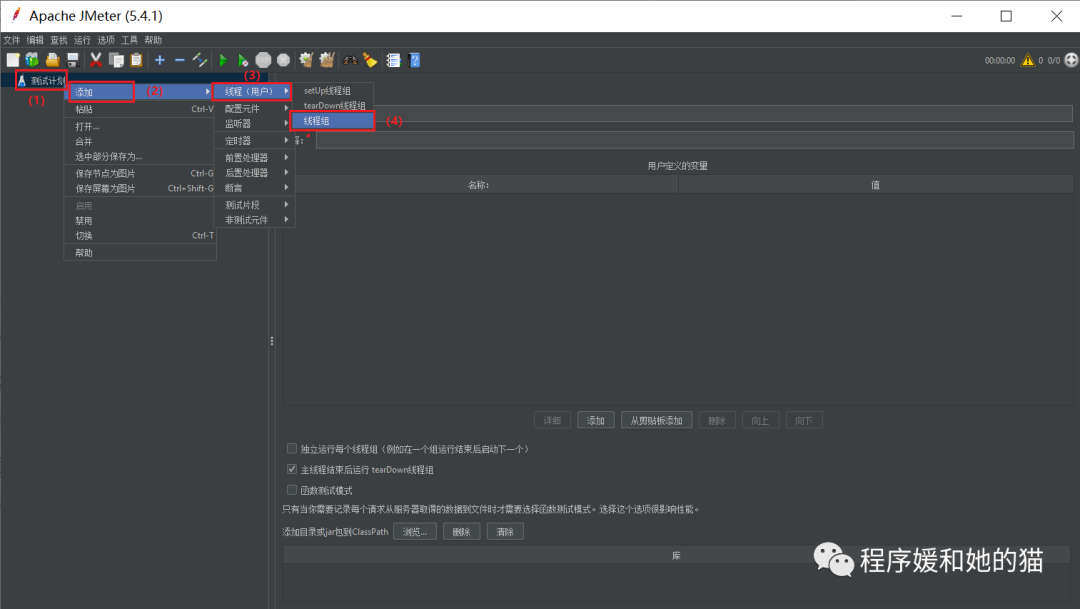Click the Clear All results icon
Screen dimensions: 1080x609
tap(326, 60)
